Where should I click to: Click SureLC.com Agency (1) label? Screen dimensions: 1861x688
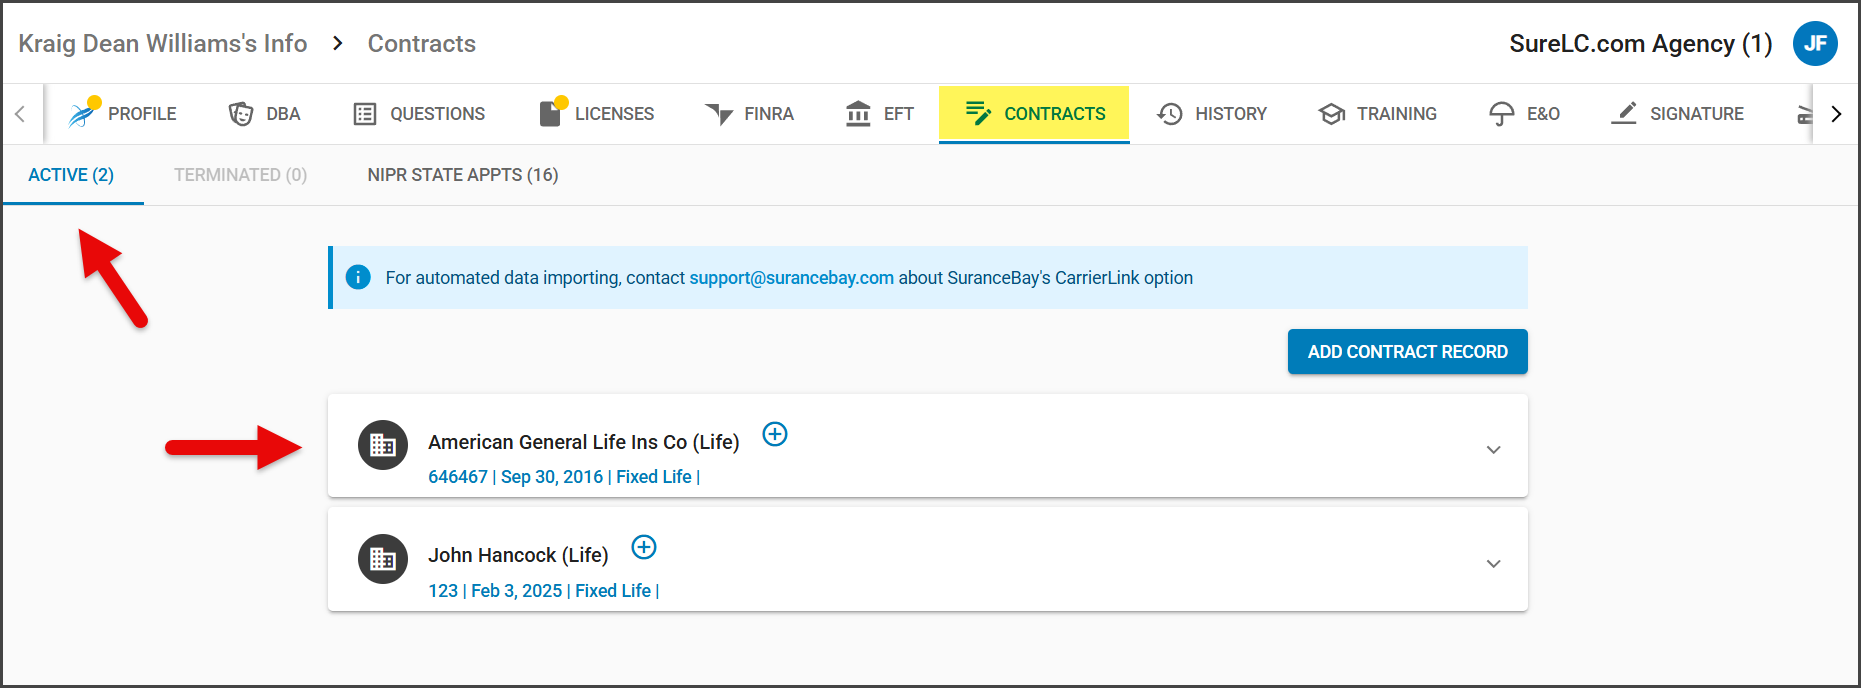click(x=1640, y=43)
